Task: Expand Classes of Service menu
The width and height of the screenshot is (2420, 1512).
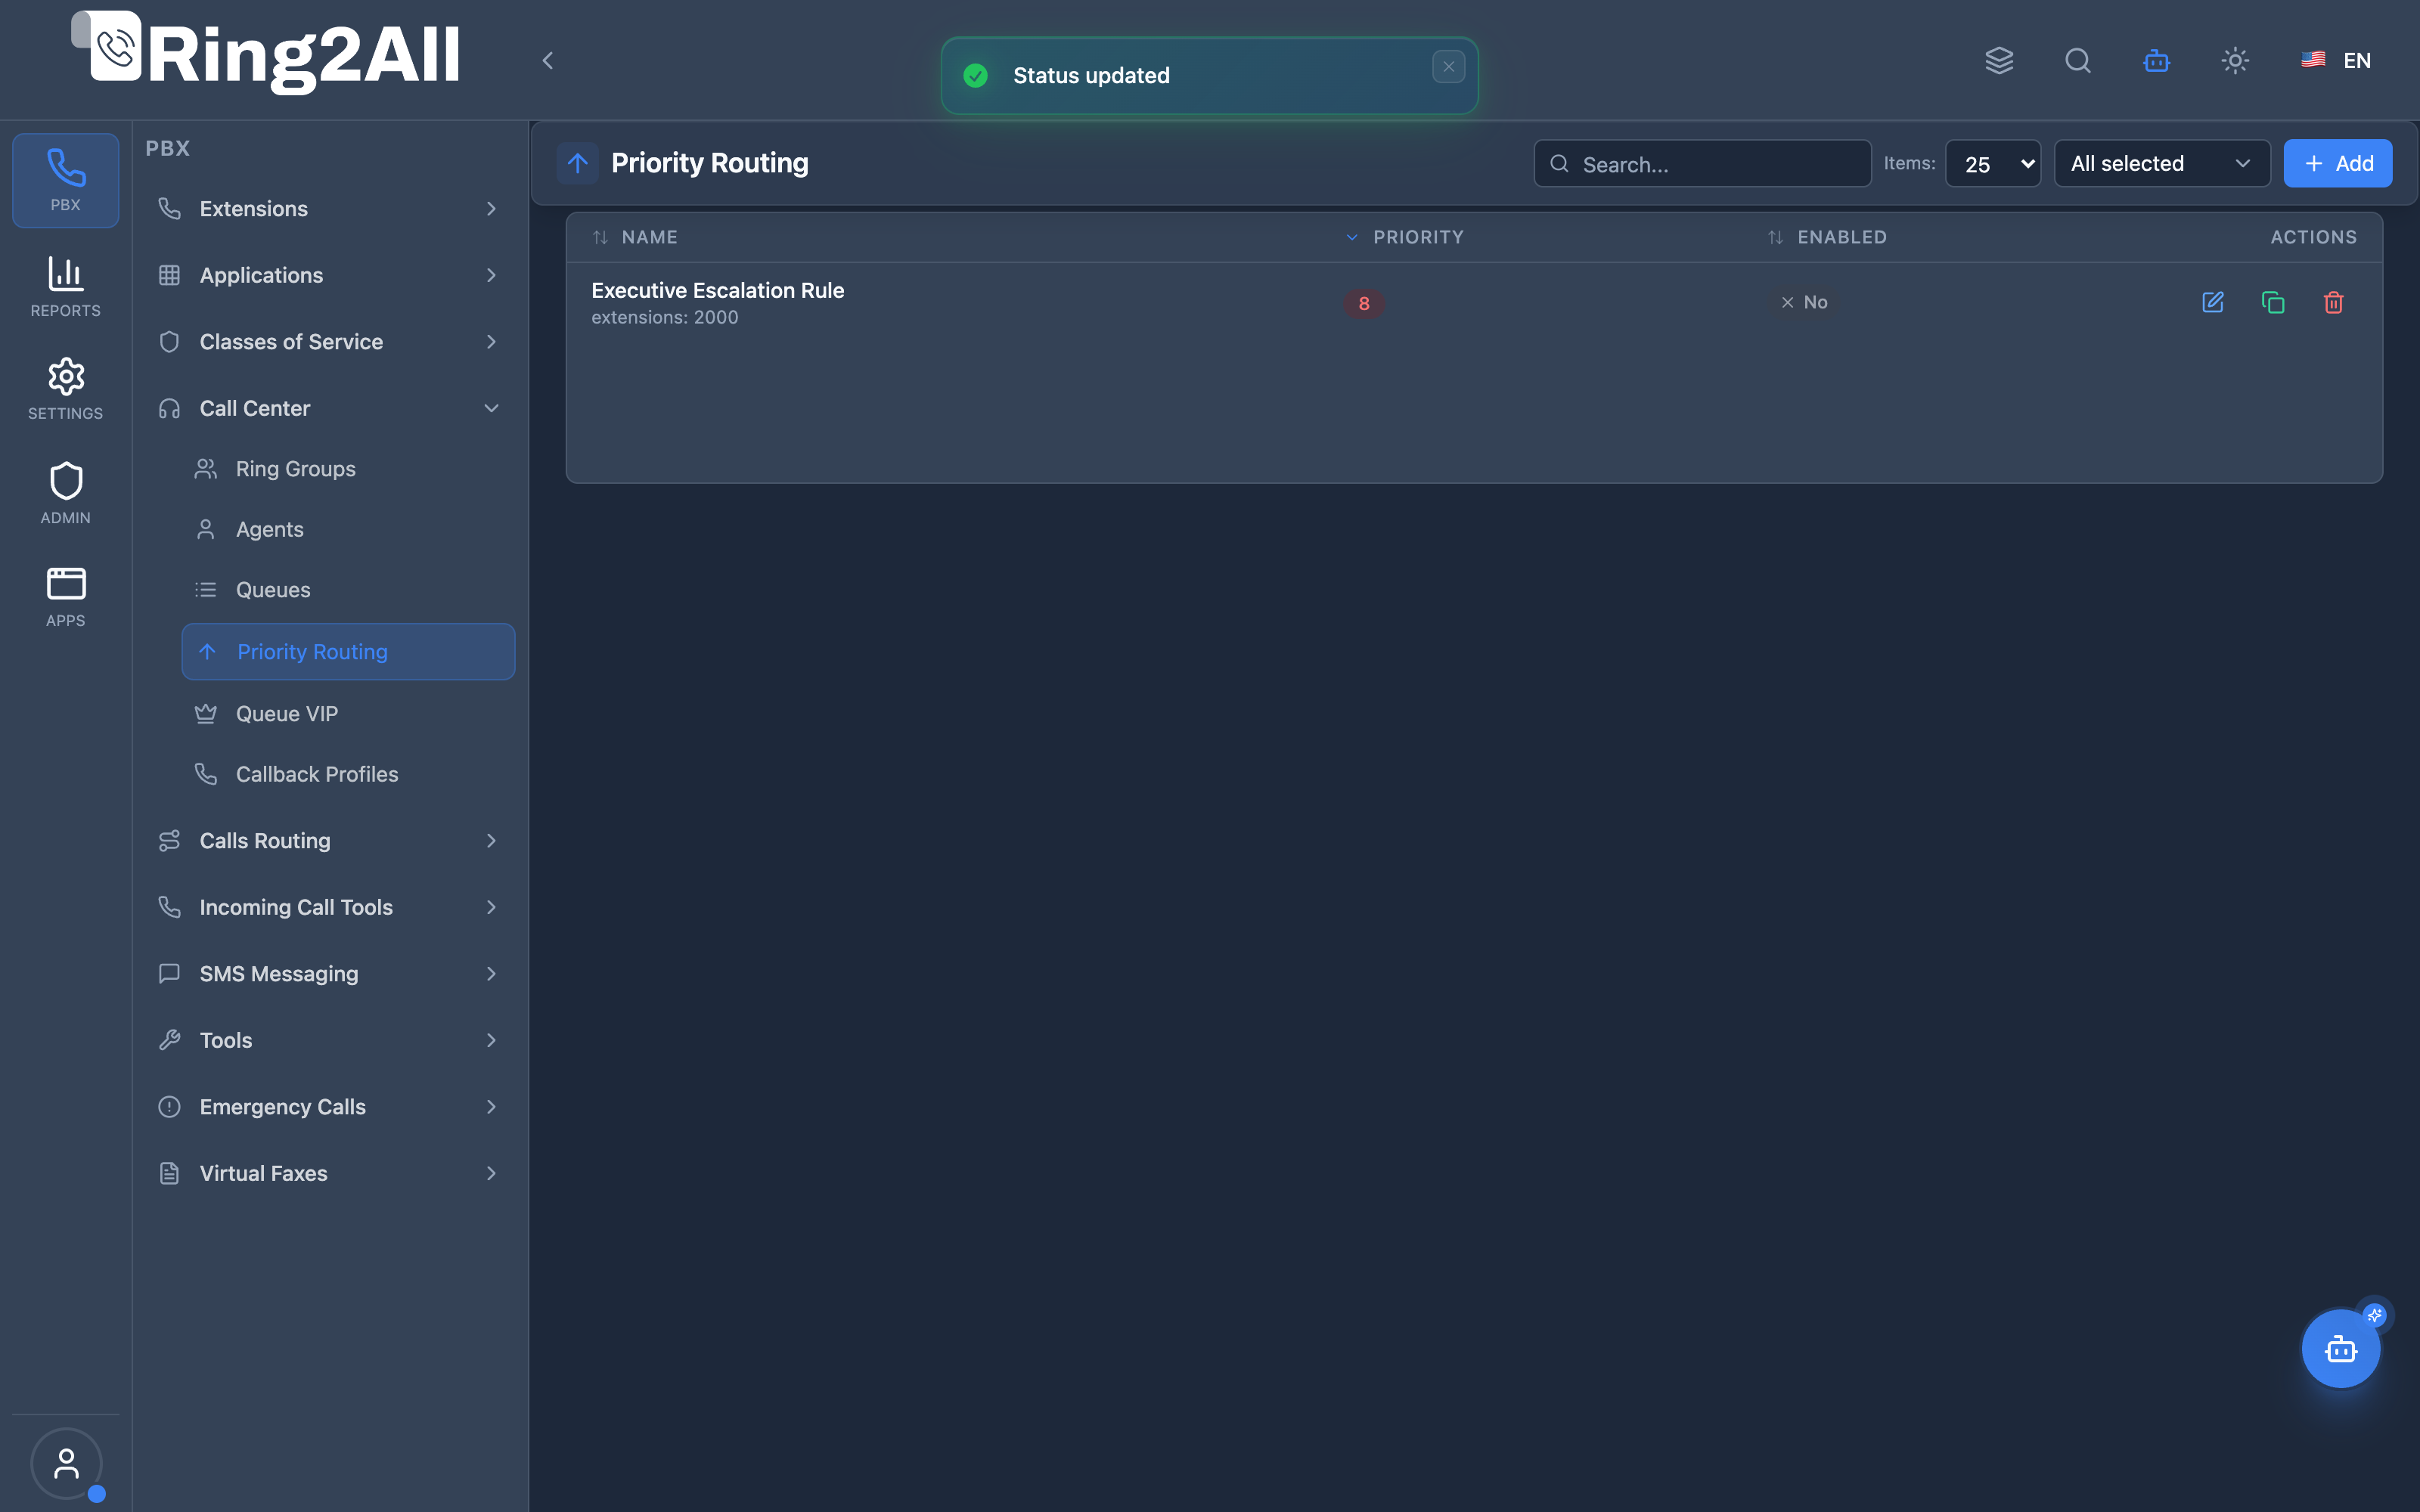Action: tap(329, 342)
